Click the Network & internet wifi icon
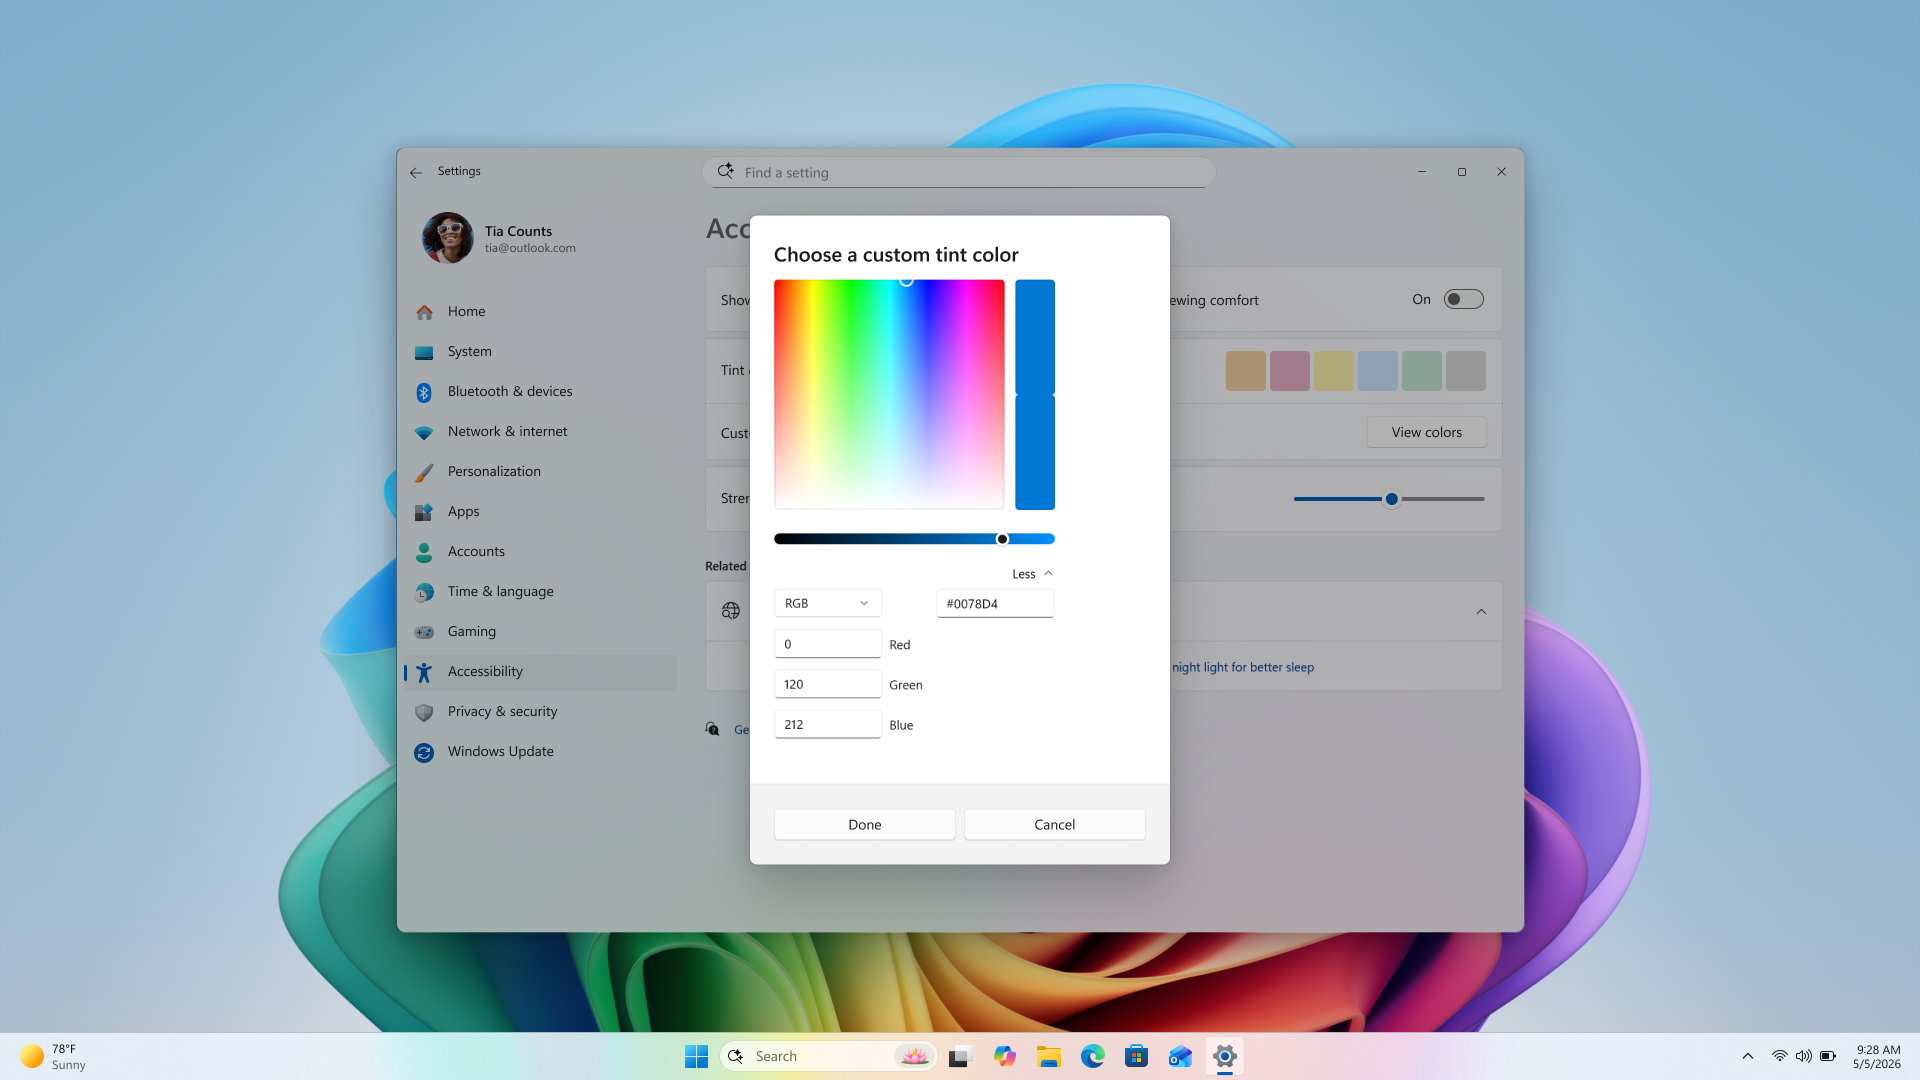The width and height of the screenshot is (1920, 1080). 424,432
